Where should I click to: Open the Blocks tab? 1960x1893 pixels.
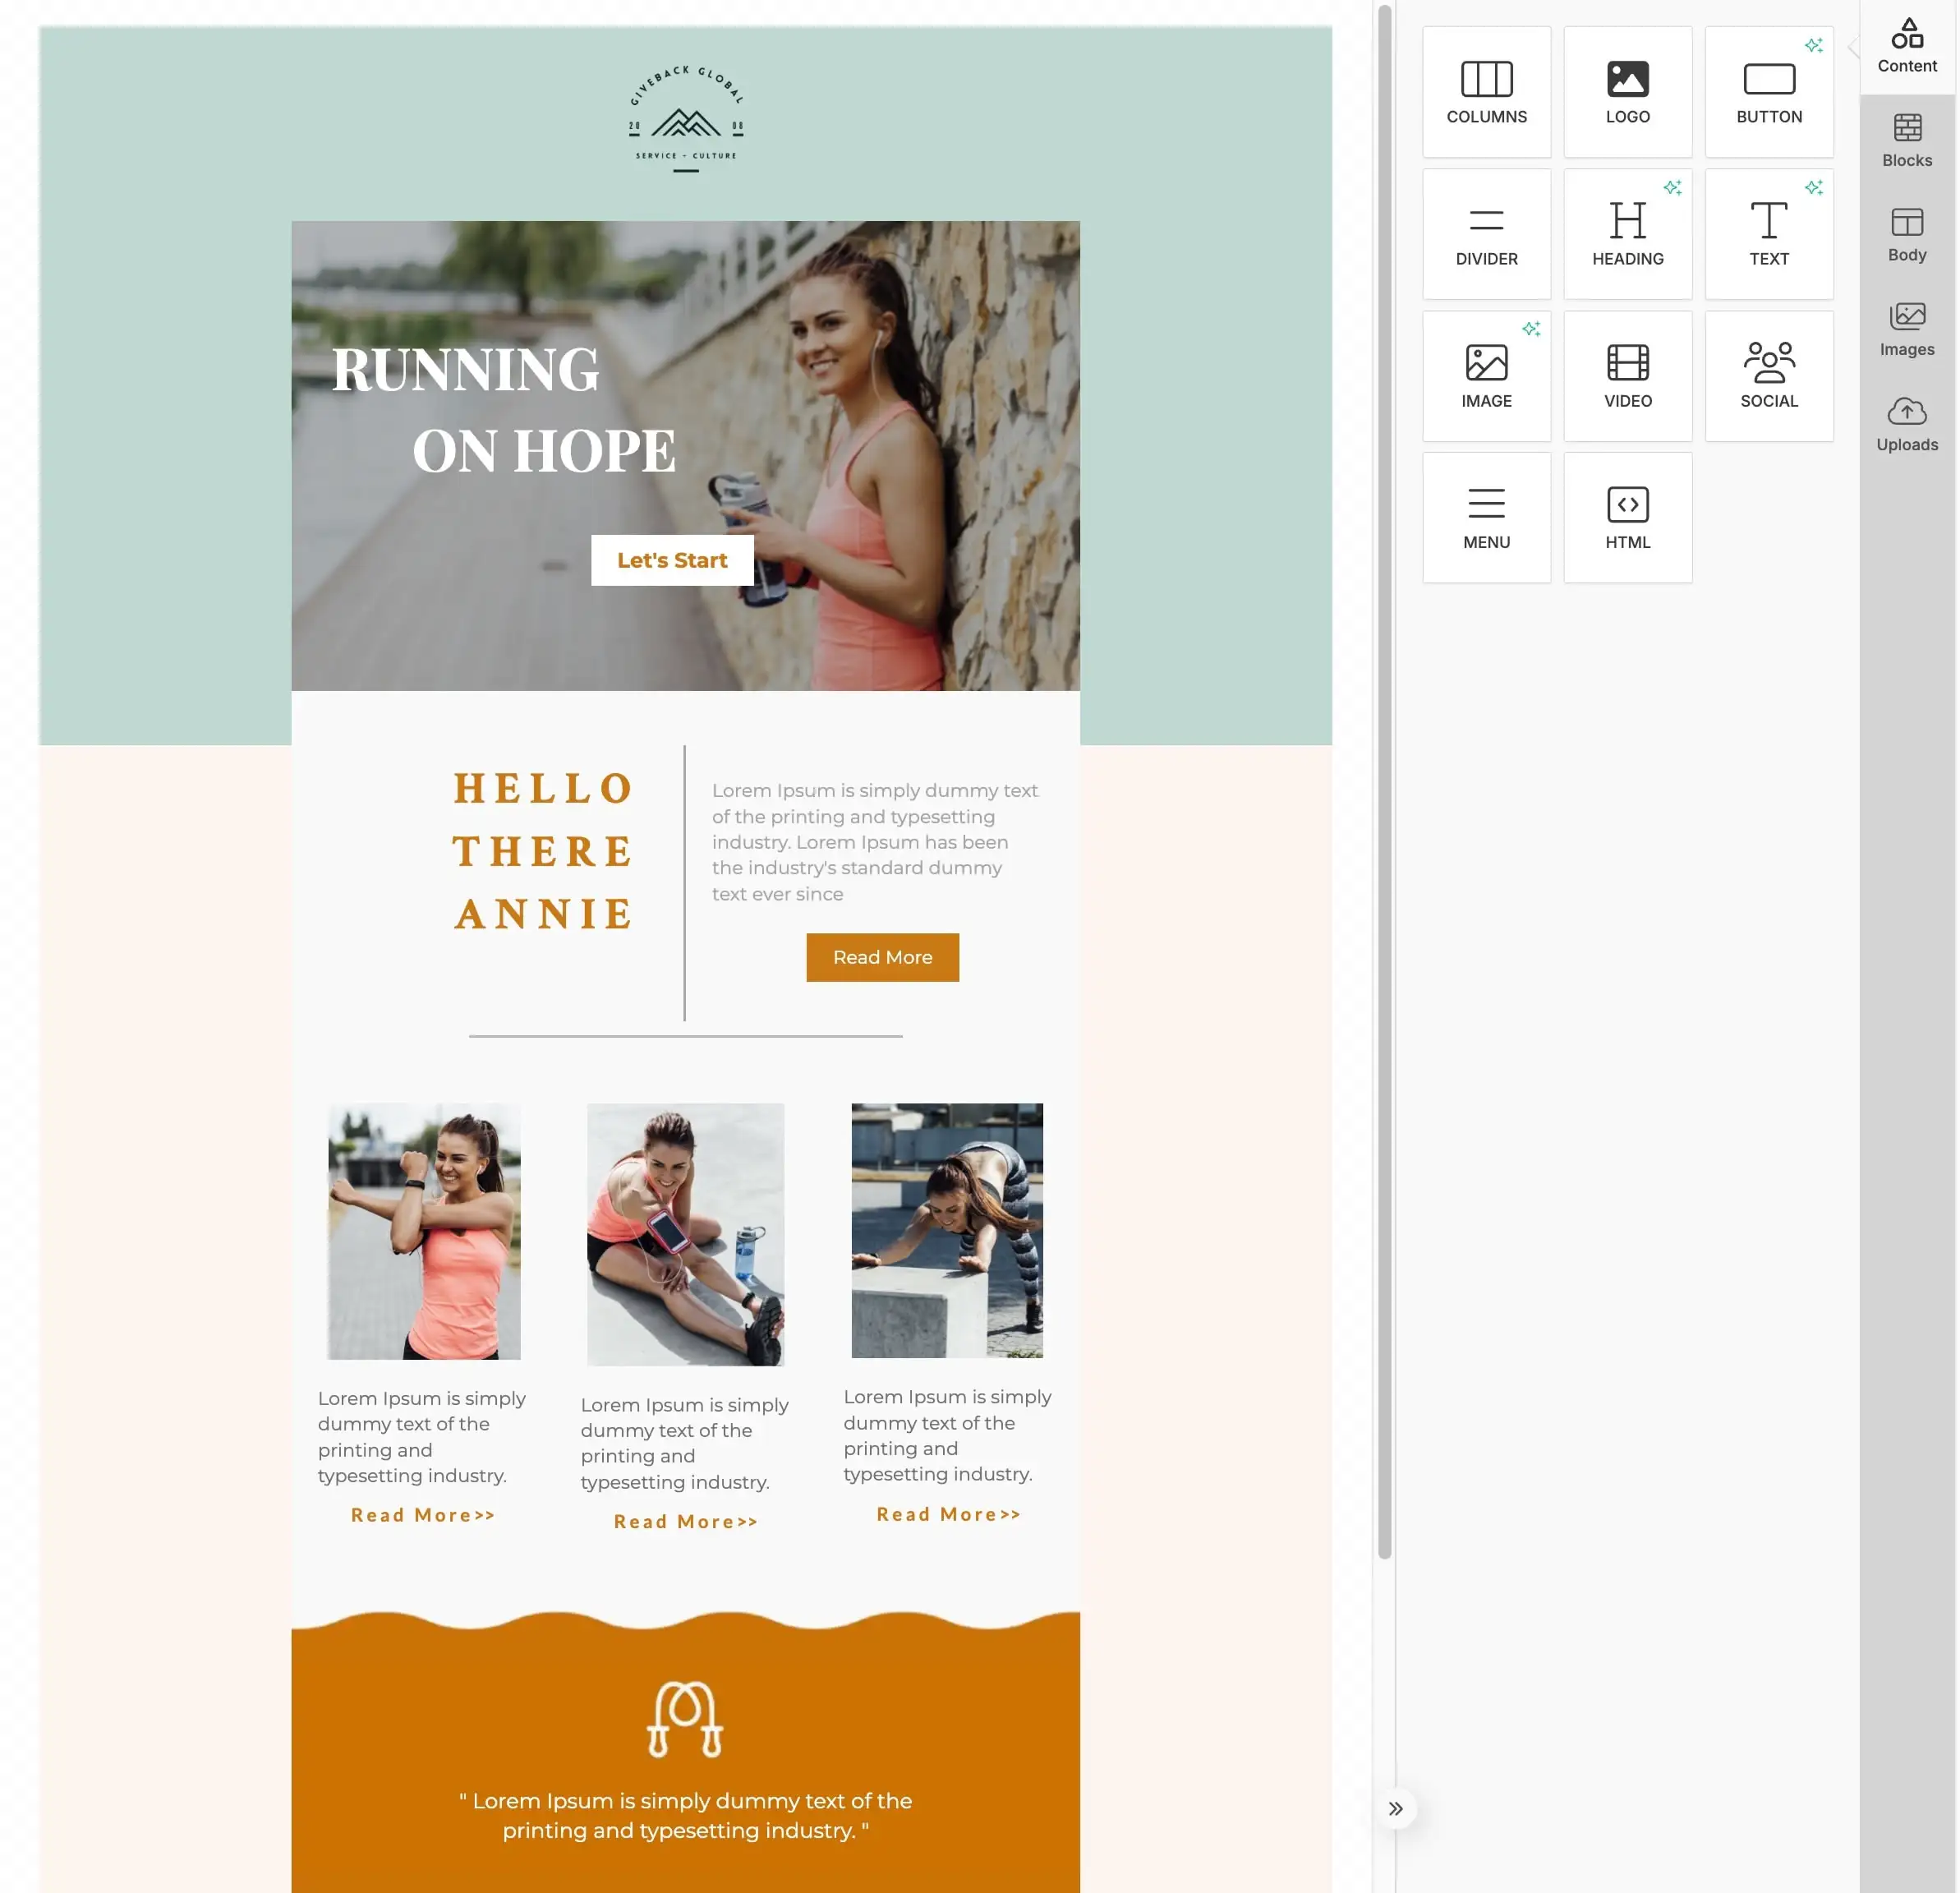[1906, 141]
